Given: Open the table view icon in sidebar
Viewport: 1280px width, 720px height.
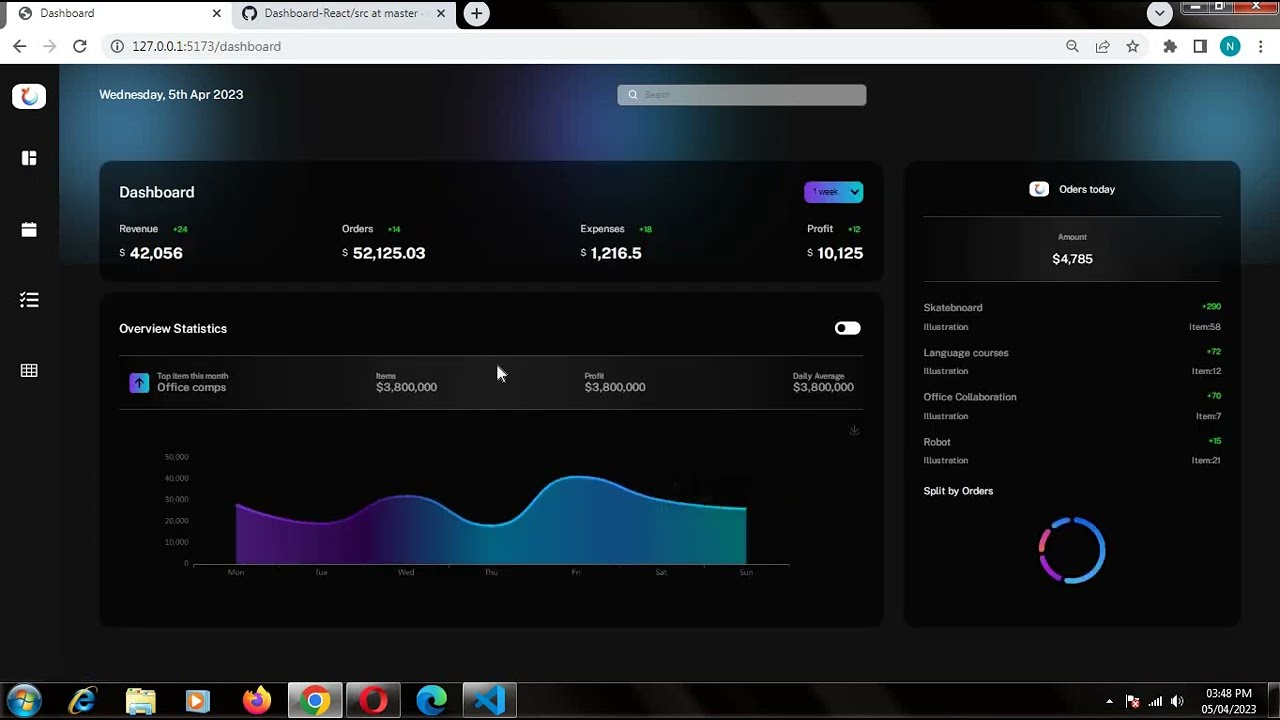Looking at the screenshot, I should (x=29, y=370).
